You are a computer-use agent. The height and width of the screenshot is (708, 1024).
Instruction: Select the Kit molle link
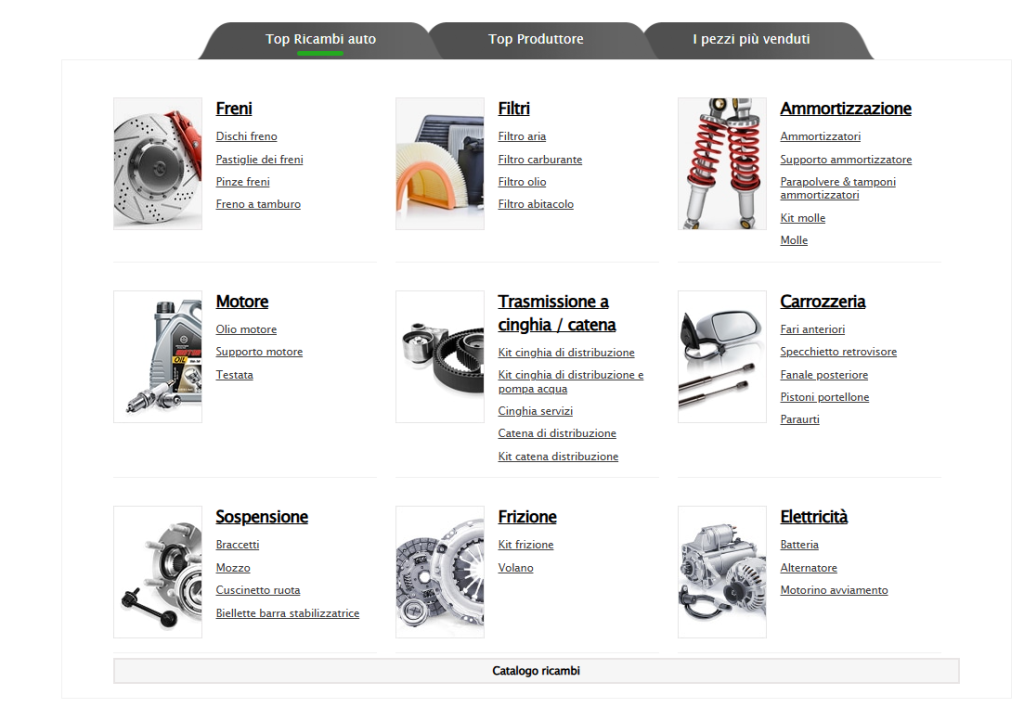click(803, 218)
